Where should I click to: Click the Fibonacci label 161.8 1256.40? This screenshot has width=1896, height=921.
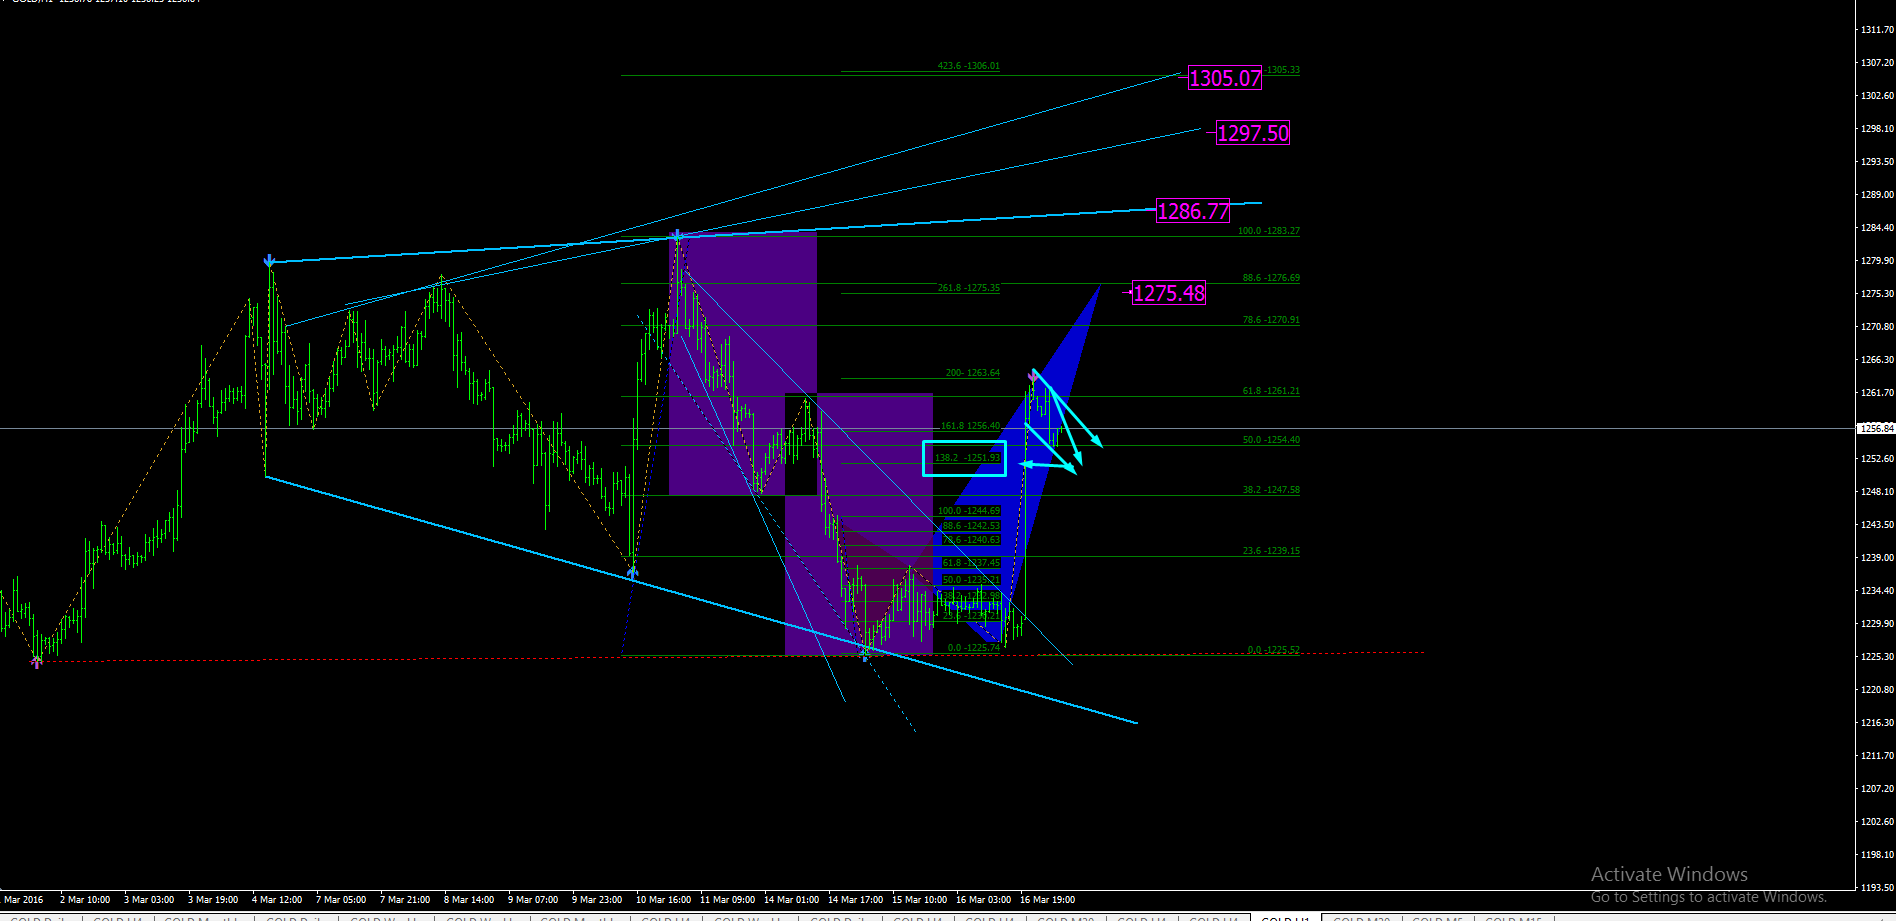tap(970, 426)
